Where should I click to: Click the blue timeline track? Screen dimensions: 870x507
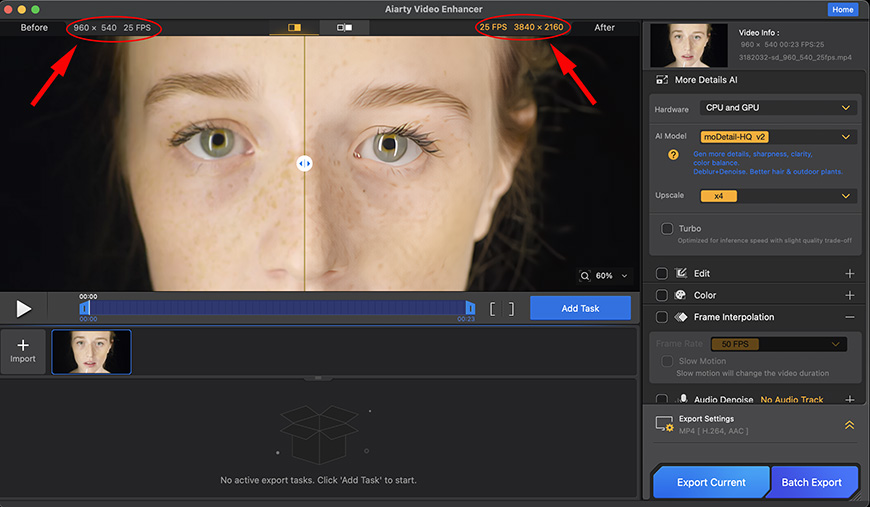coord(277,308)
